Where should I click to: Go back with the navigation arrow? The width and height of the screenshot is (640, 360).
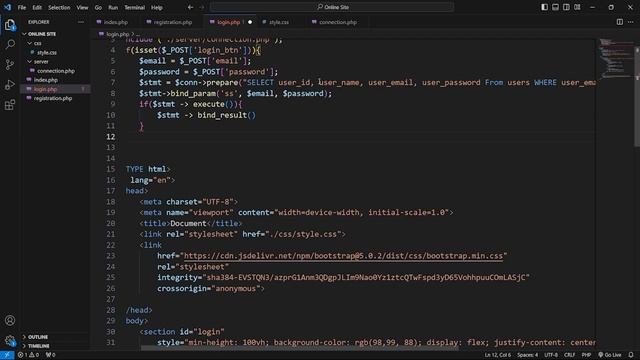191,7
